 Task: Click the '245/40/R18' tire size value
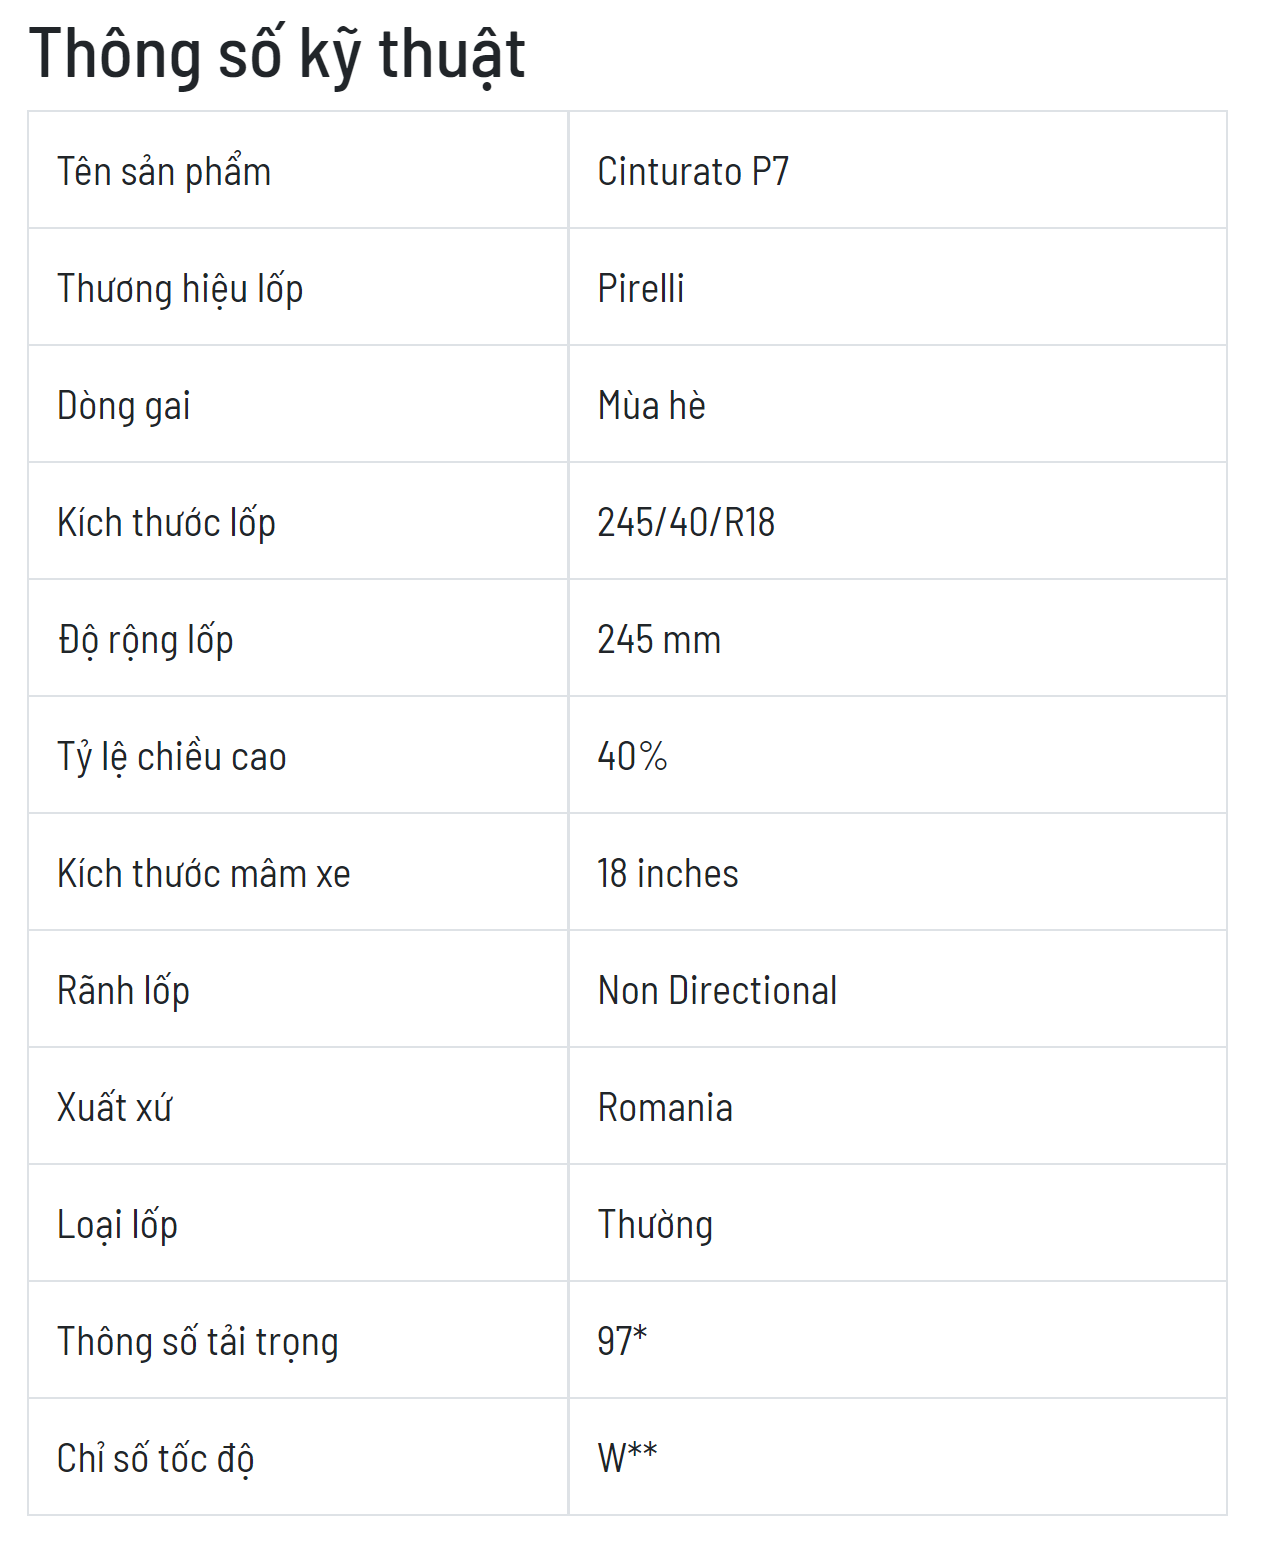[686, 522]
